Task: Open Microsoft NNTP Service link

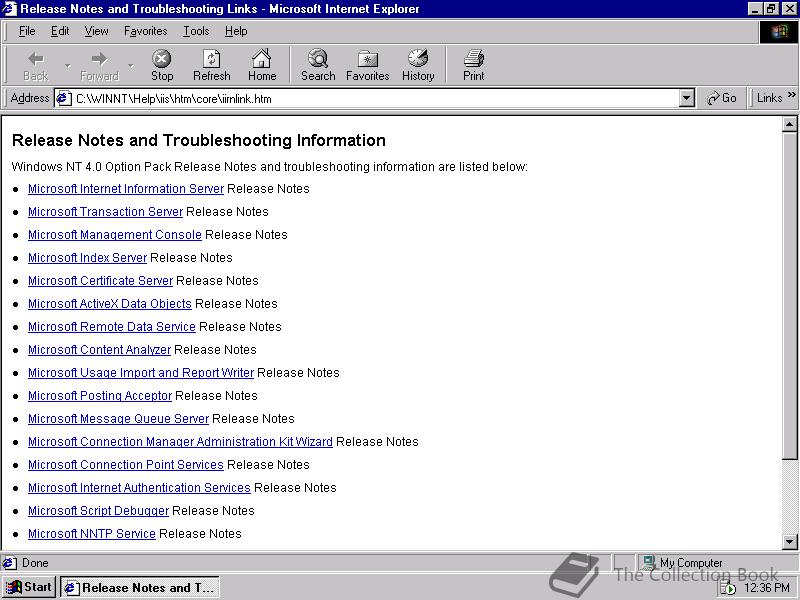Action: point(92,533)
